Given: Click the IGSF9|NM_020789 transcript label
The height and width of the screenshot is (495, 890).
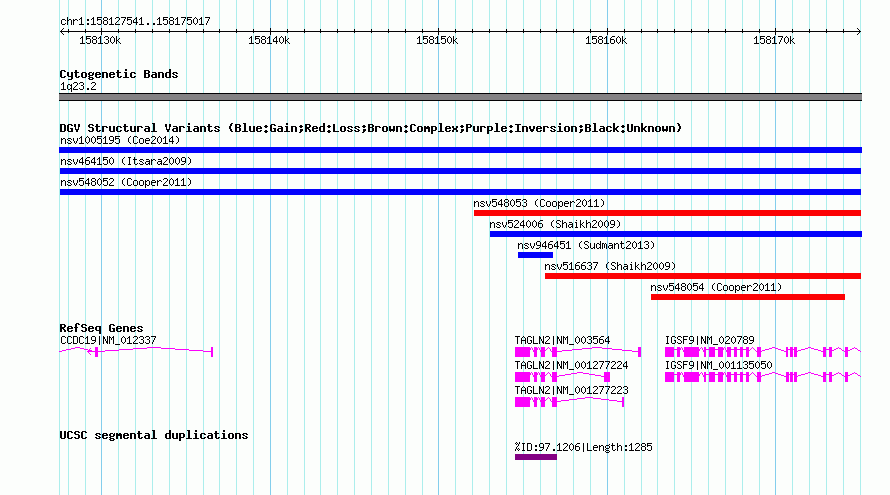Looking at the screenshot, I should pos(710,341).
